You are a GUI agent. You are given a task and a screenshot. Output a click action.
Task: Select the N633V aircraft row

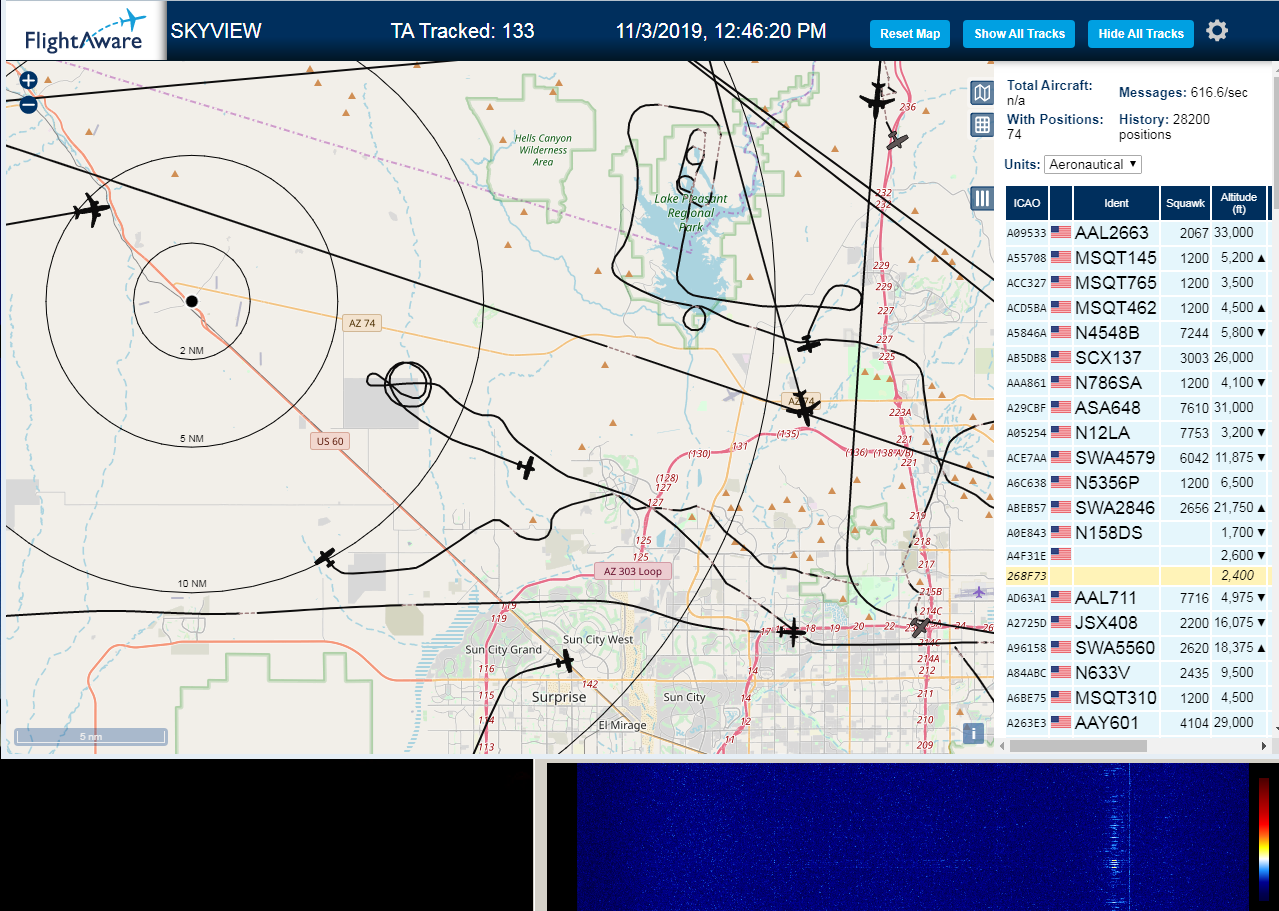(1137, 672)
